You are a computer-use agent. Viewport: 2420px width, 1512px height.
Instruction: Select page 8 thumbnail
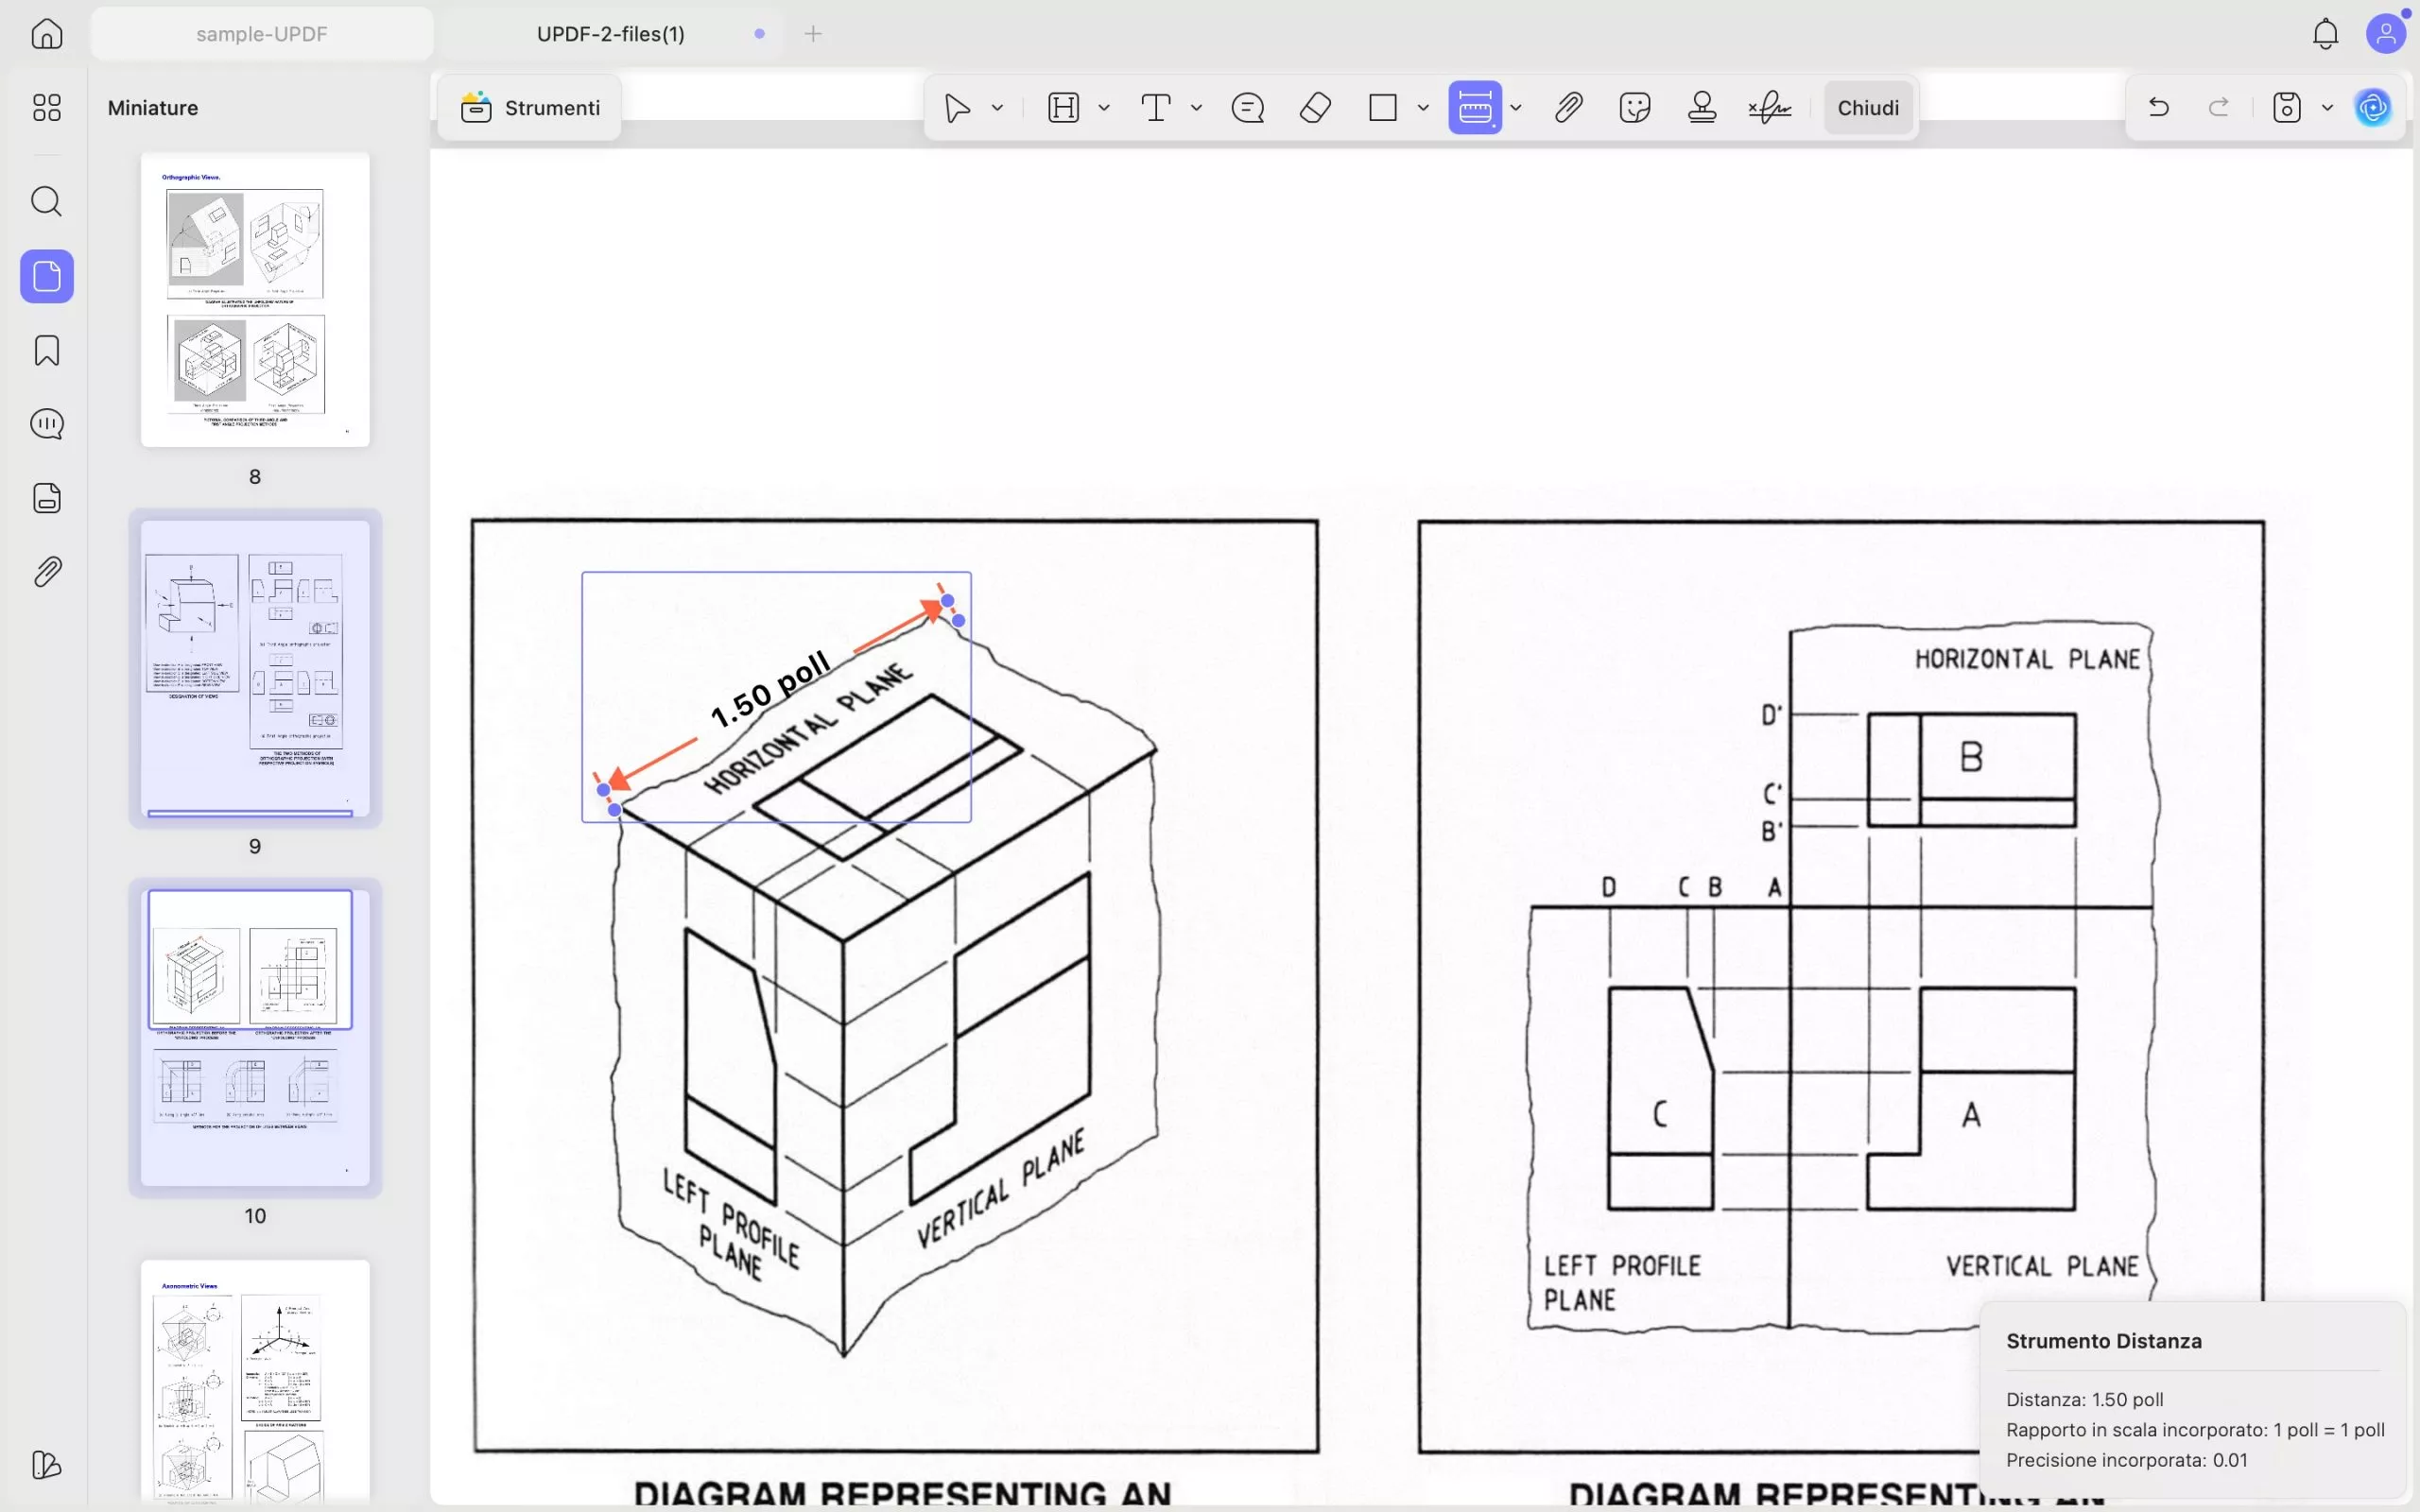click(x=255, y=299)
